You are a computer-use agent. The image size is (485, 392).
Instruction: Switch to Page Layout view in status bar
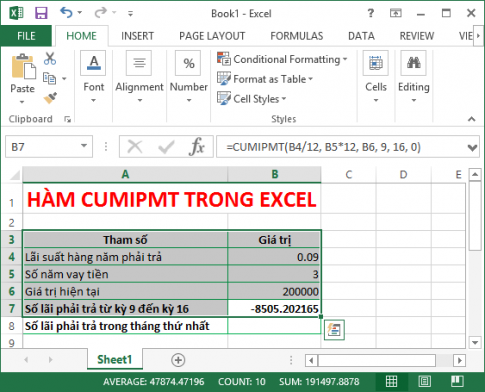425,381
